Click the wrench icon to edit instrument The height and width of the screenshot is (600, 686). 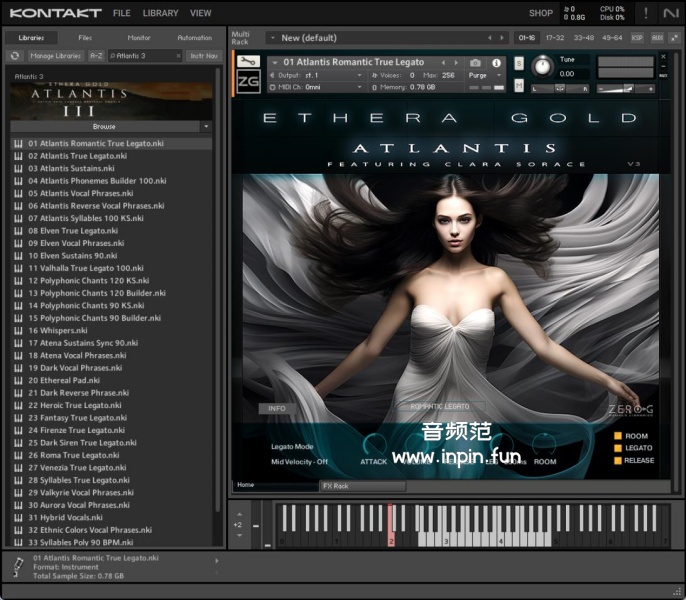tap(248, 62)
